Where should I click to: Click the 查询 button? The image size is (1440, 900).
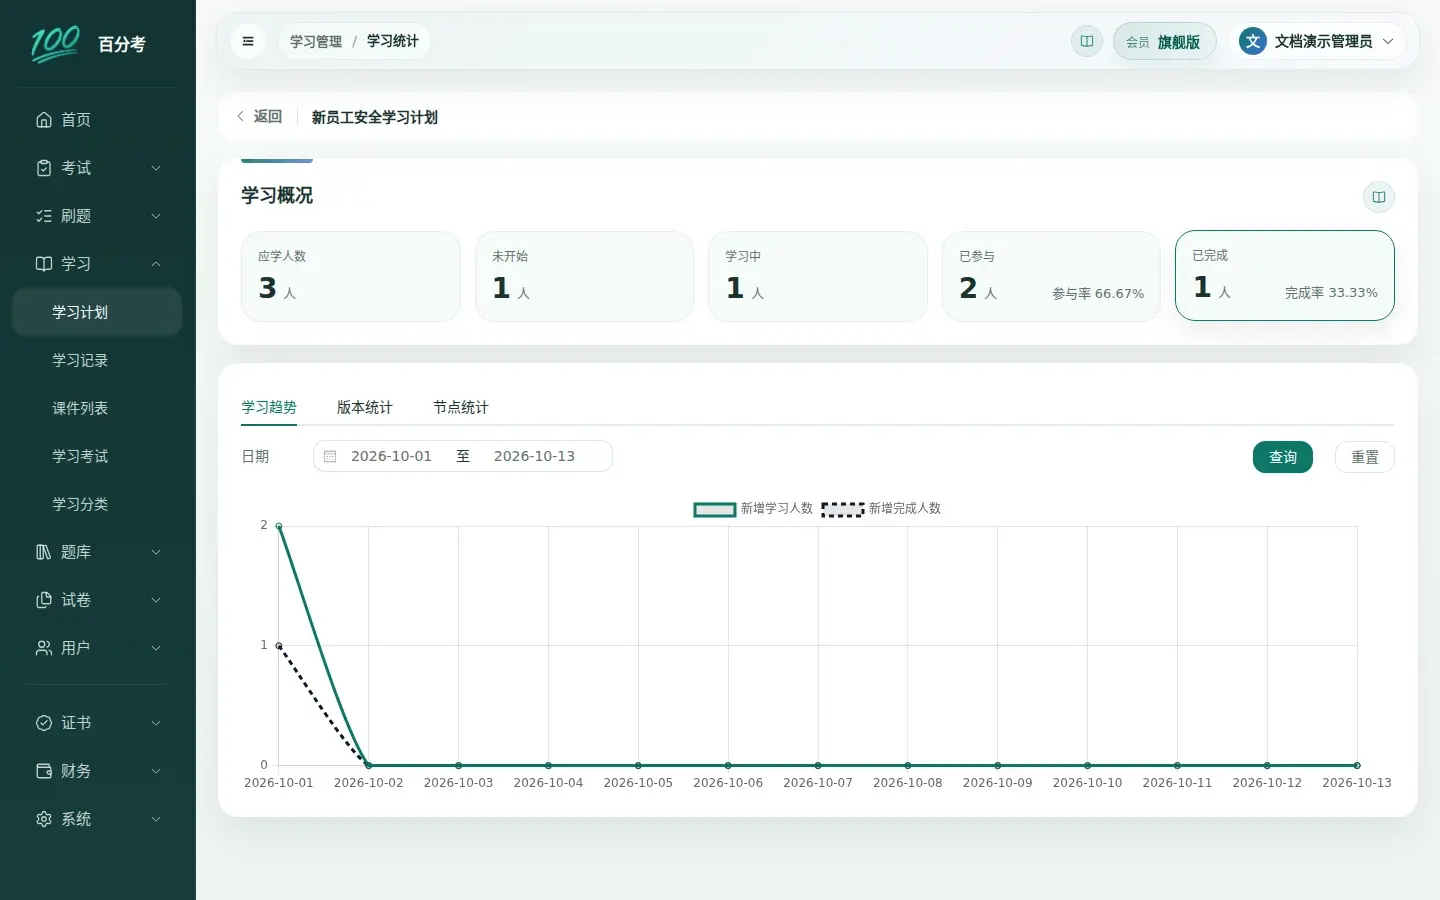click(x=1283, y=457)
